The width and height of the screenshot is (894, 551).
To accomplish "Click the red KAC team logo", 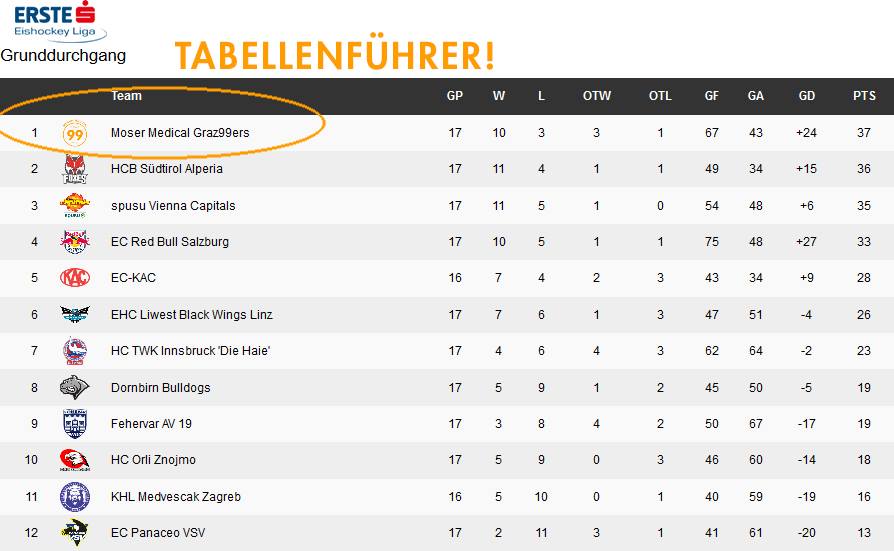I will pyautogui.click(x=75, y=278).
